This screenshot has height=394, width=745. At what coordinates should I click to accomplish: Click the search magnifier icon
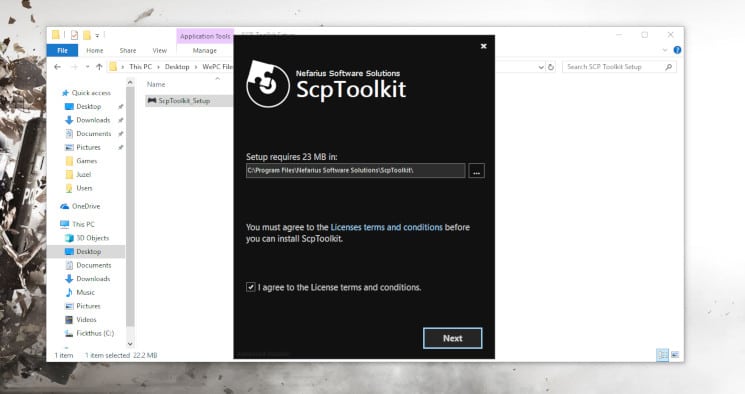669,67
